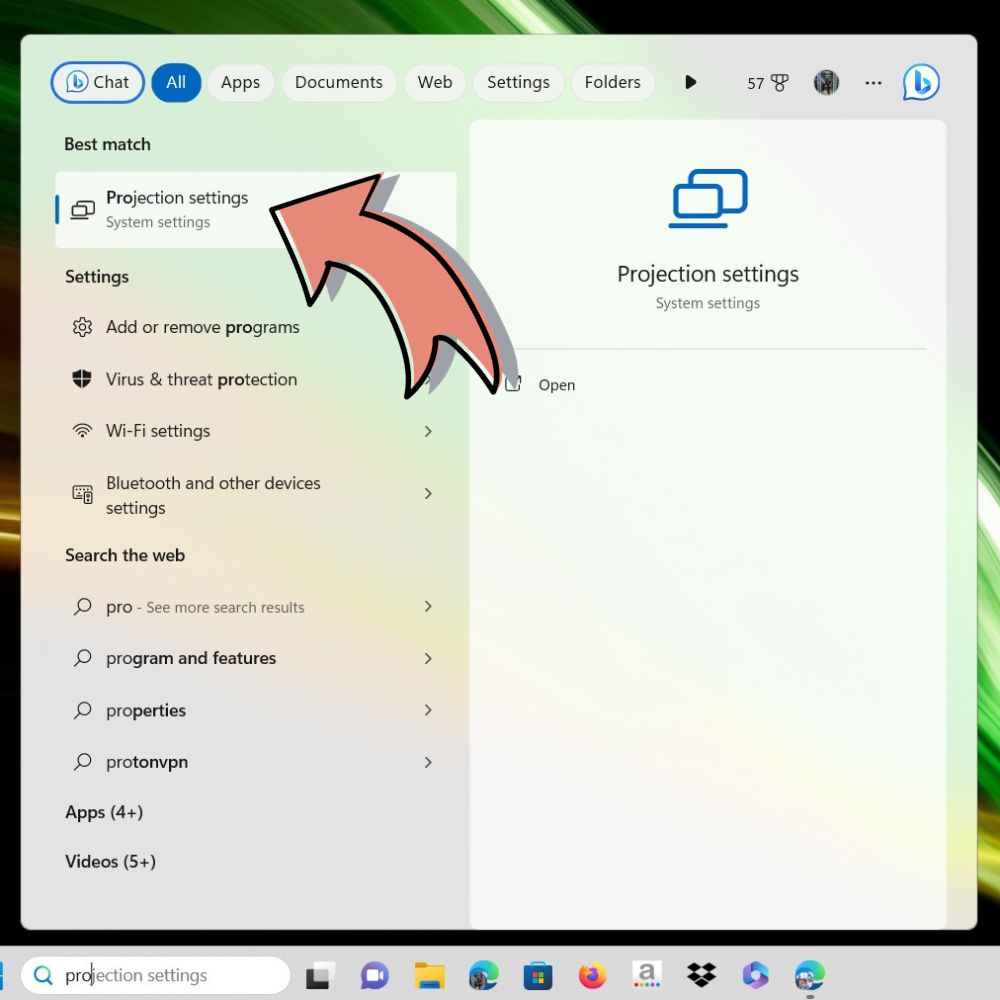Open Virus & threat protection result
The height and width of the screenshot is (1000, 1000).
pyautogui.click(x=256, y=379)
